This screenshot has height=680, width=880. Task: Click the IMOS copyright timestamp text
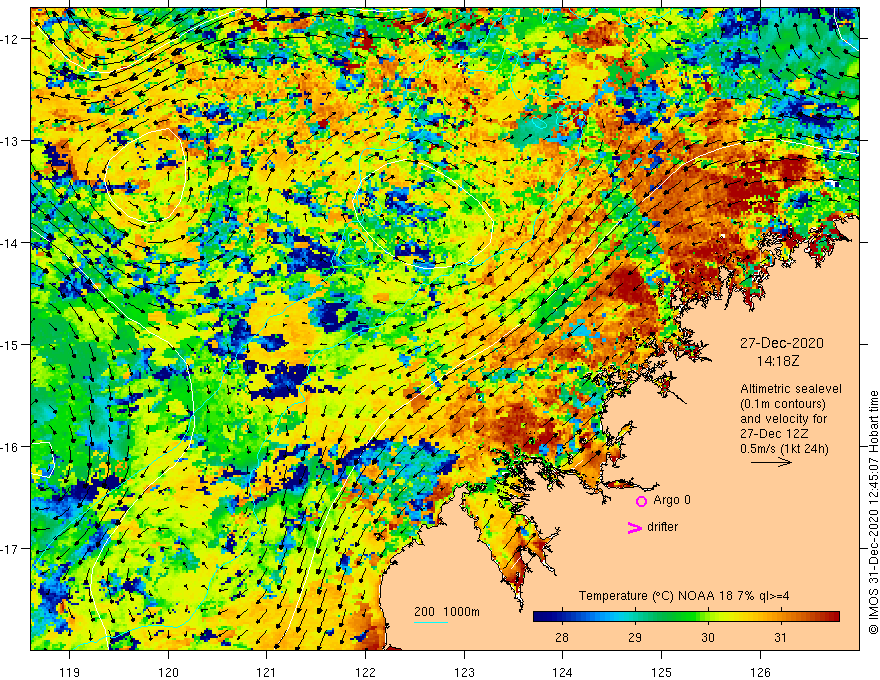(873, 513)
